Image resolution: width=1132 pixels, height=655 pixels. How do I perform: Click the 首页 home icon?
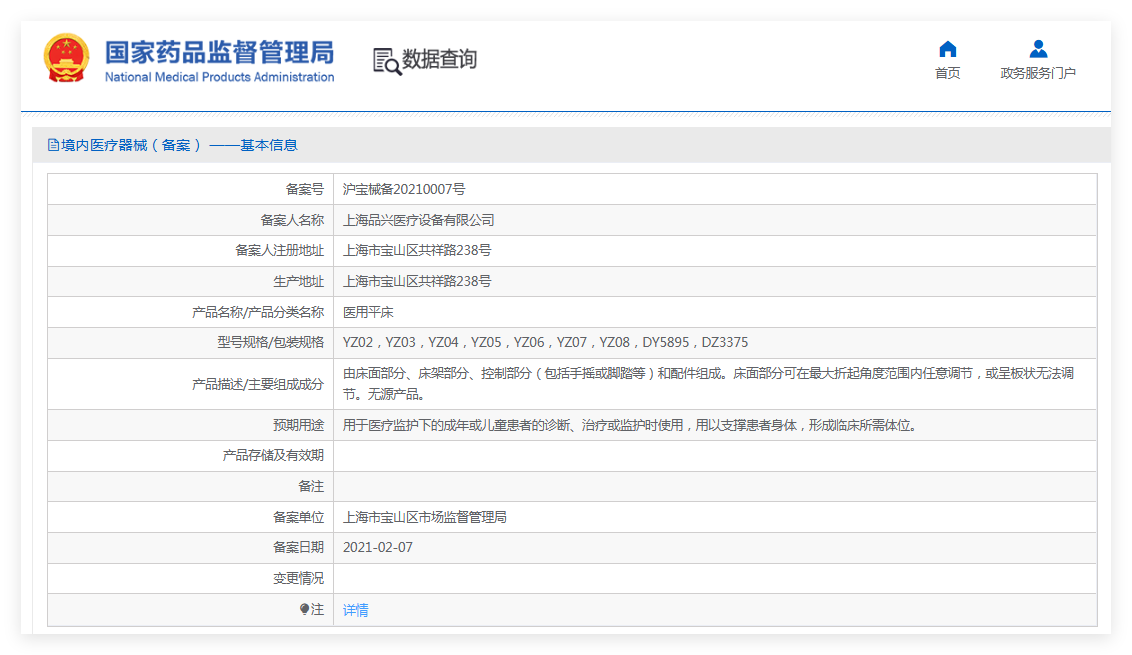[947, 49]
